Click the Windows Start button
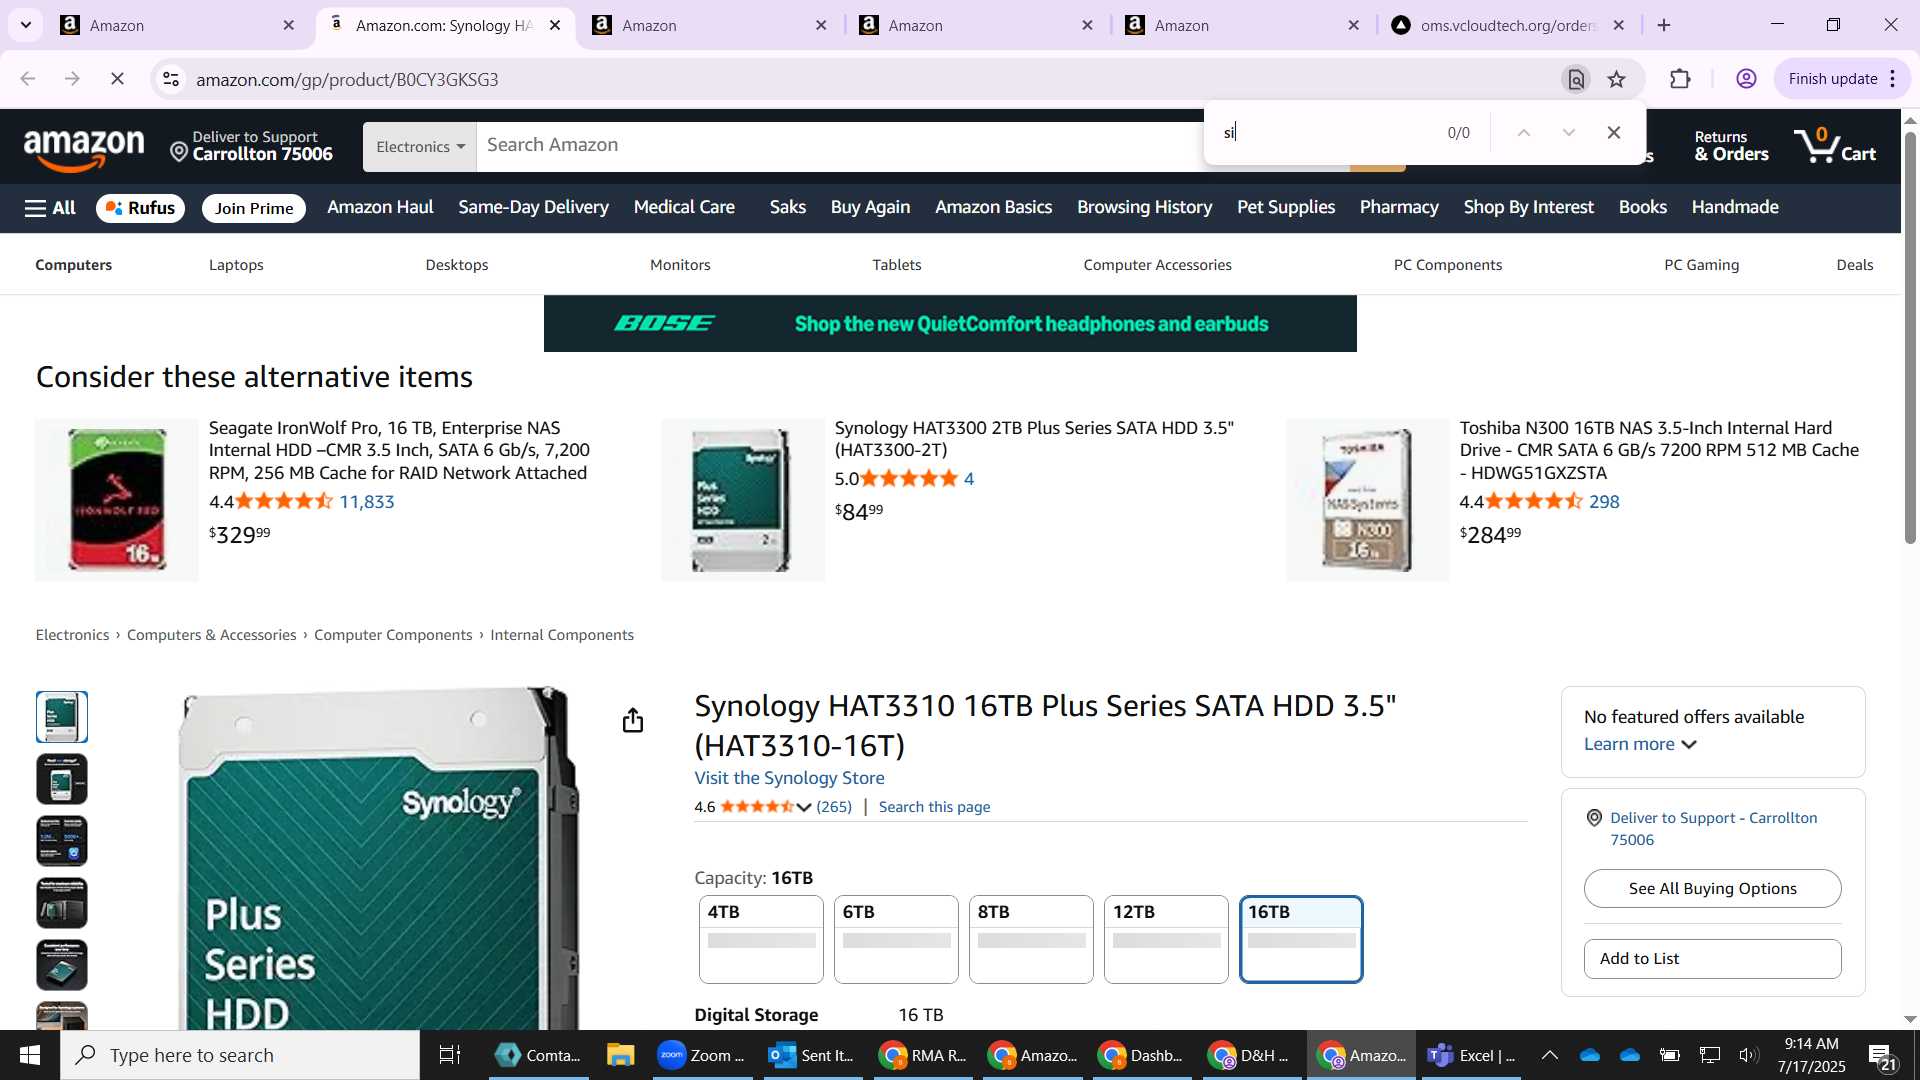 point(29,1055)
